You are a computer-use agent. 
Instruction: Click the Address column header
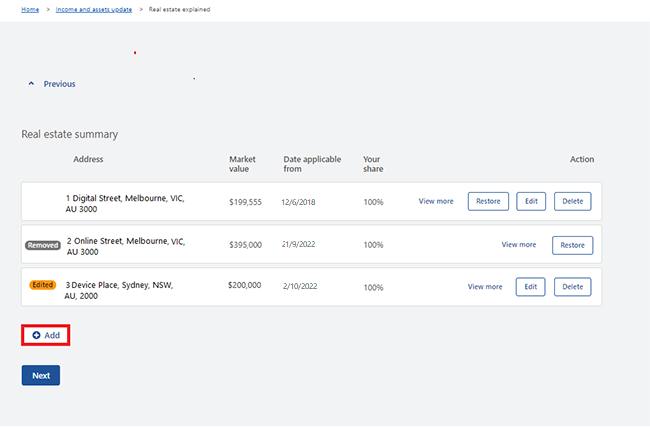click(x=88, y=159)
